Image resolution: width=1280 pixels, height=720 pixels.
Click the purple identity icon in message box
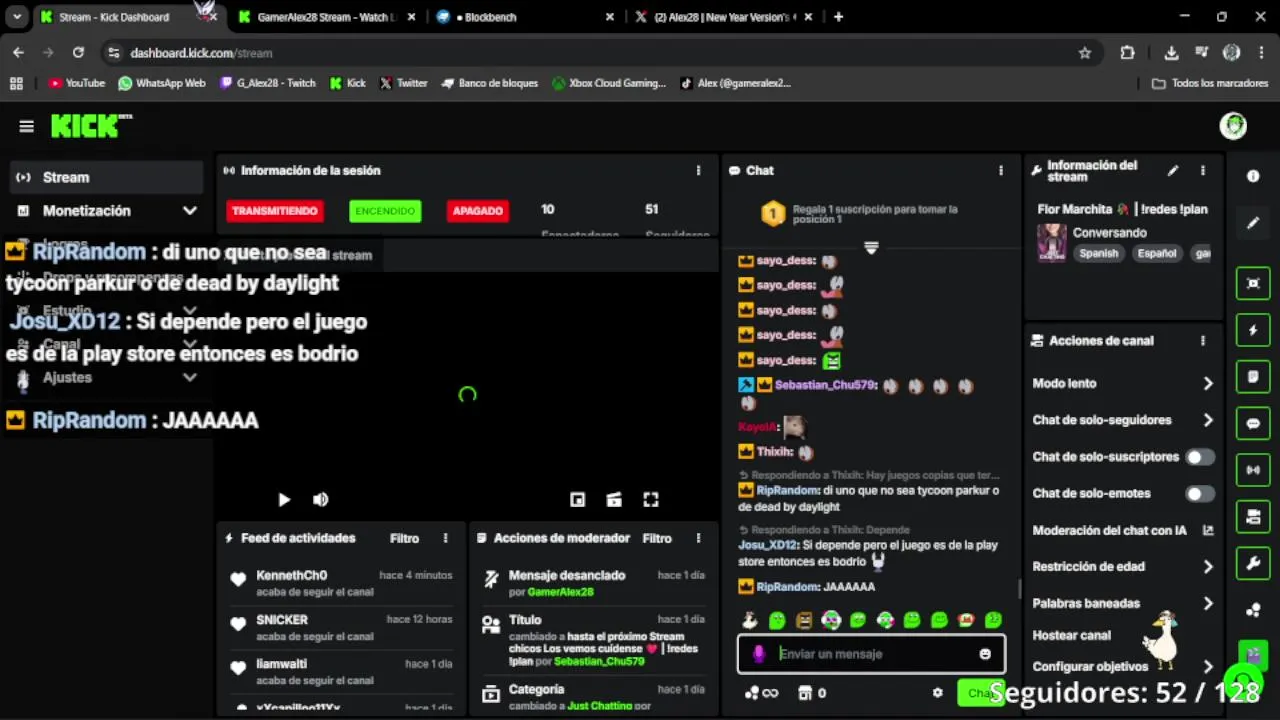(759, 654)
